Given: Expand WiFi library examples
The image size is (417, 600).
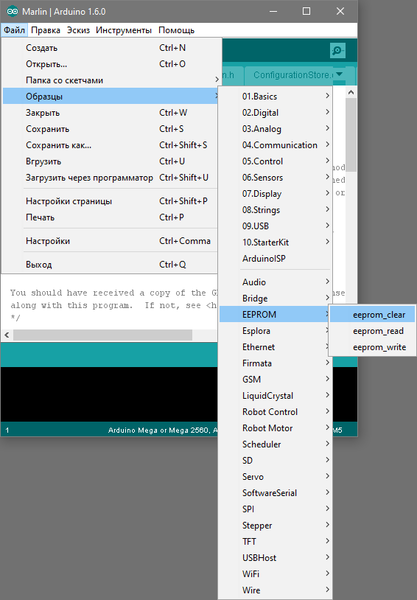Looking at the screenshot, I should [x=276, y=574].
